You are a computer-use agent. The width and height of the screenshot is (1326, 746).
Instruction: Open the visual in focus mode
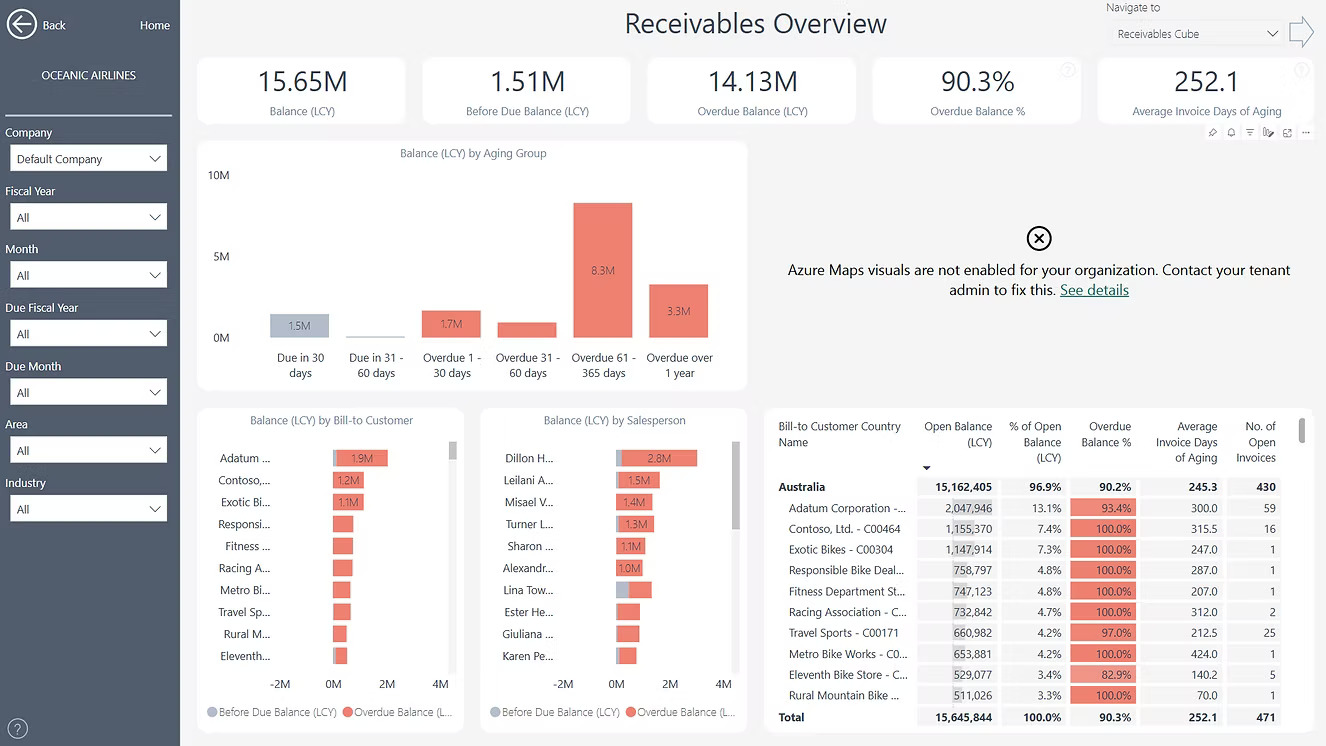1287,132
